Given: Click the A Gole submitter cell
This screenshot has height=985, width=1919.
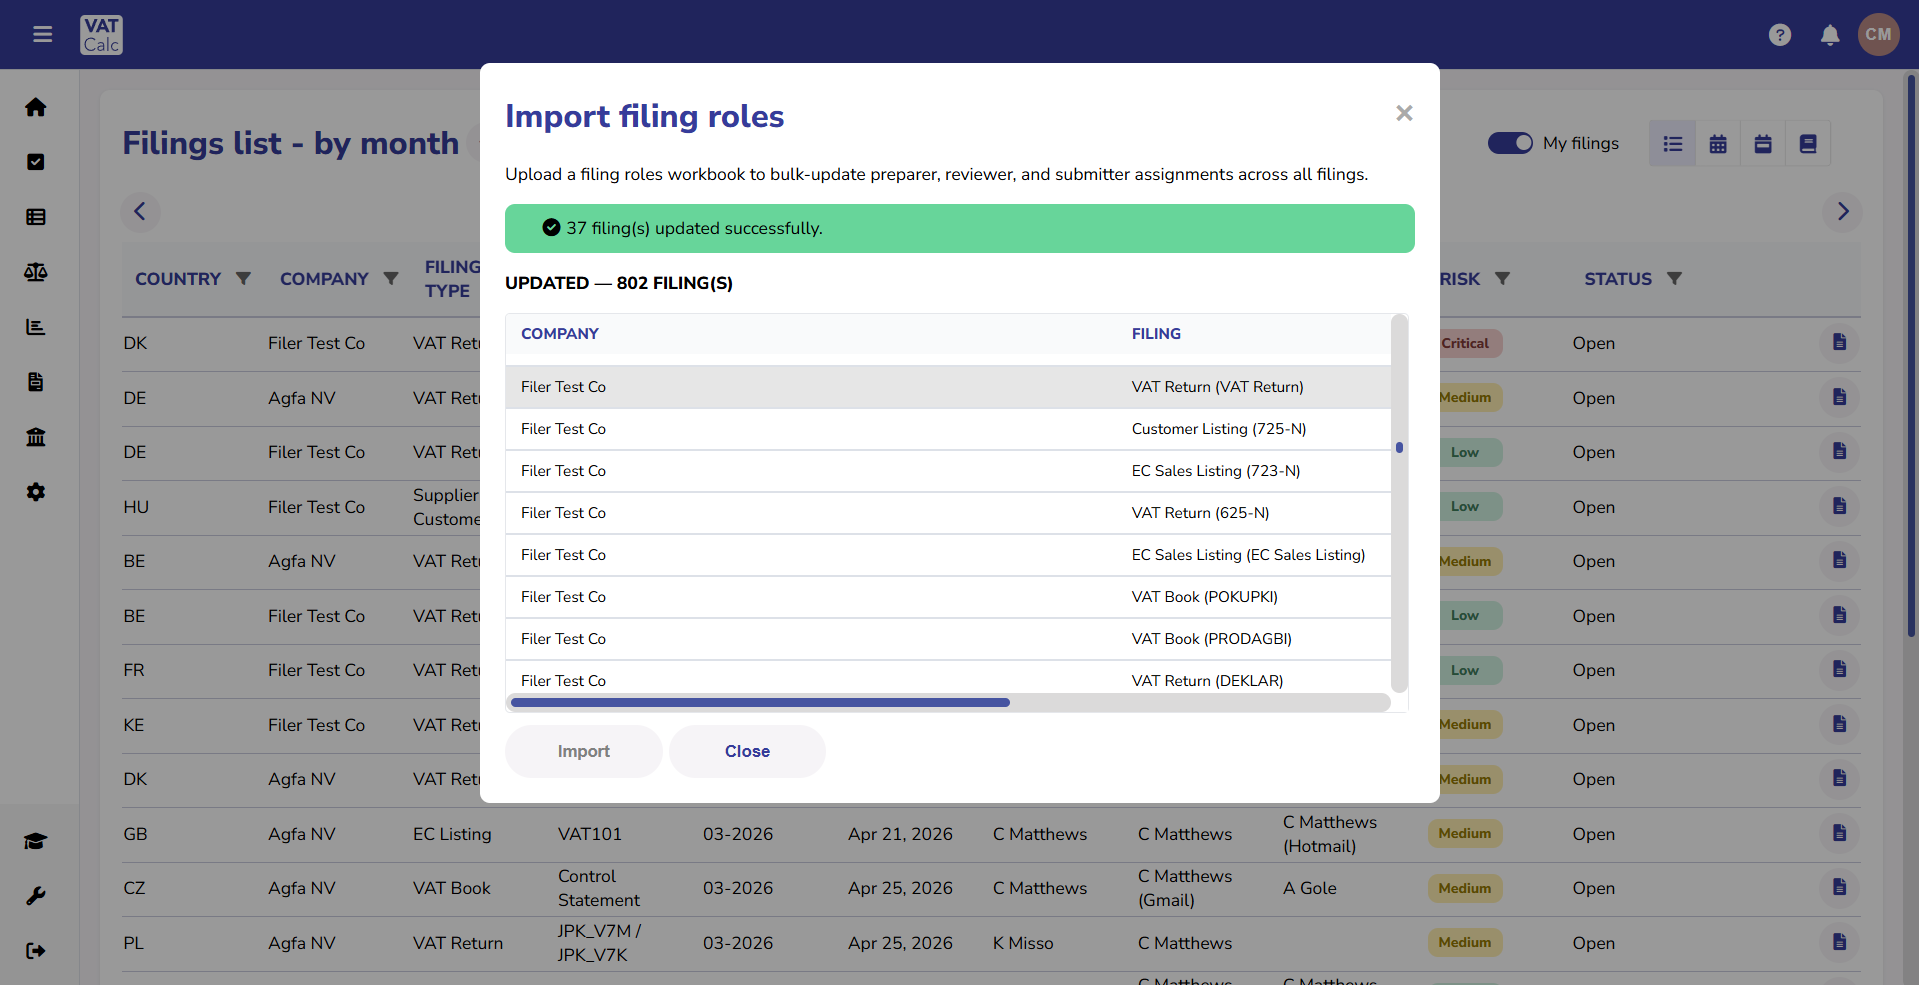Looking at the screenshot, I should click(1310, 888).
